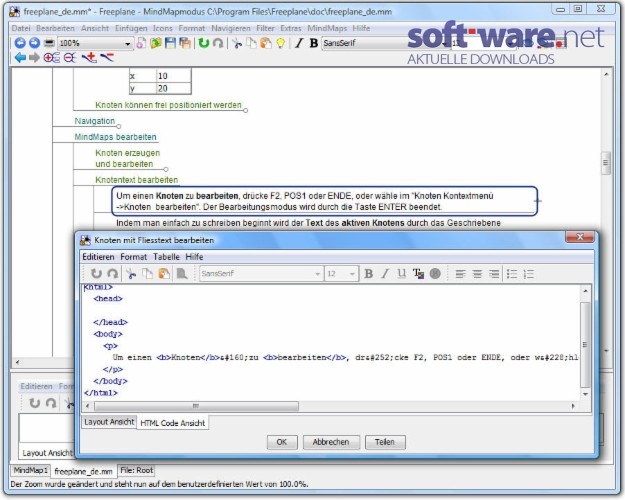Copy in the Fliesstext dialog toolbar

[x=147, y=274]
